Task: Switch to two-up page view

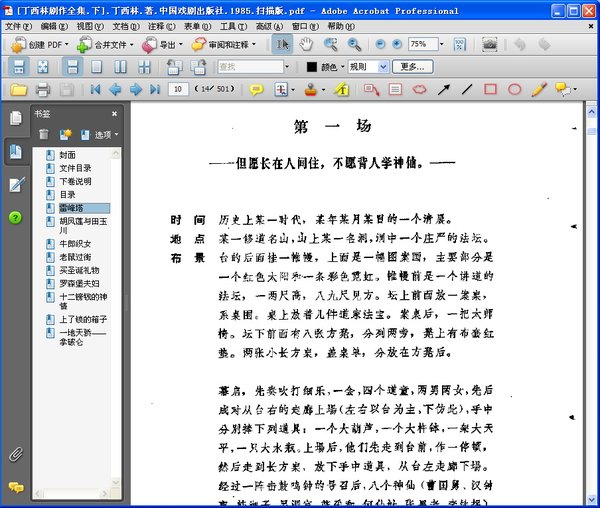Action: [x=120, y=67]
